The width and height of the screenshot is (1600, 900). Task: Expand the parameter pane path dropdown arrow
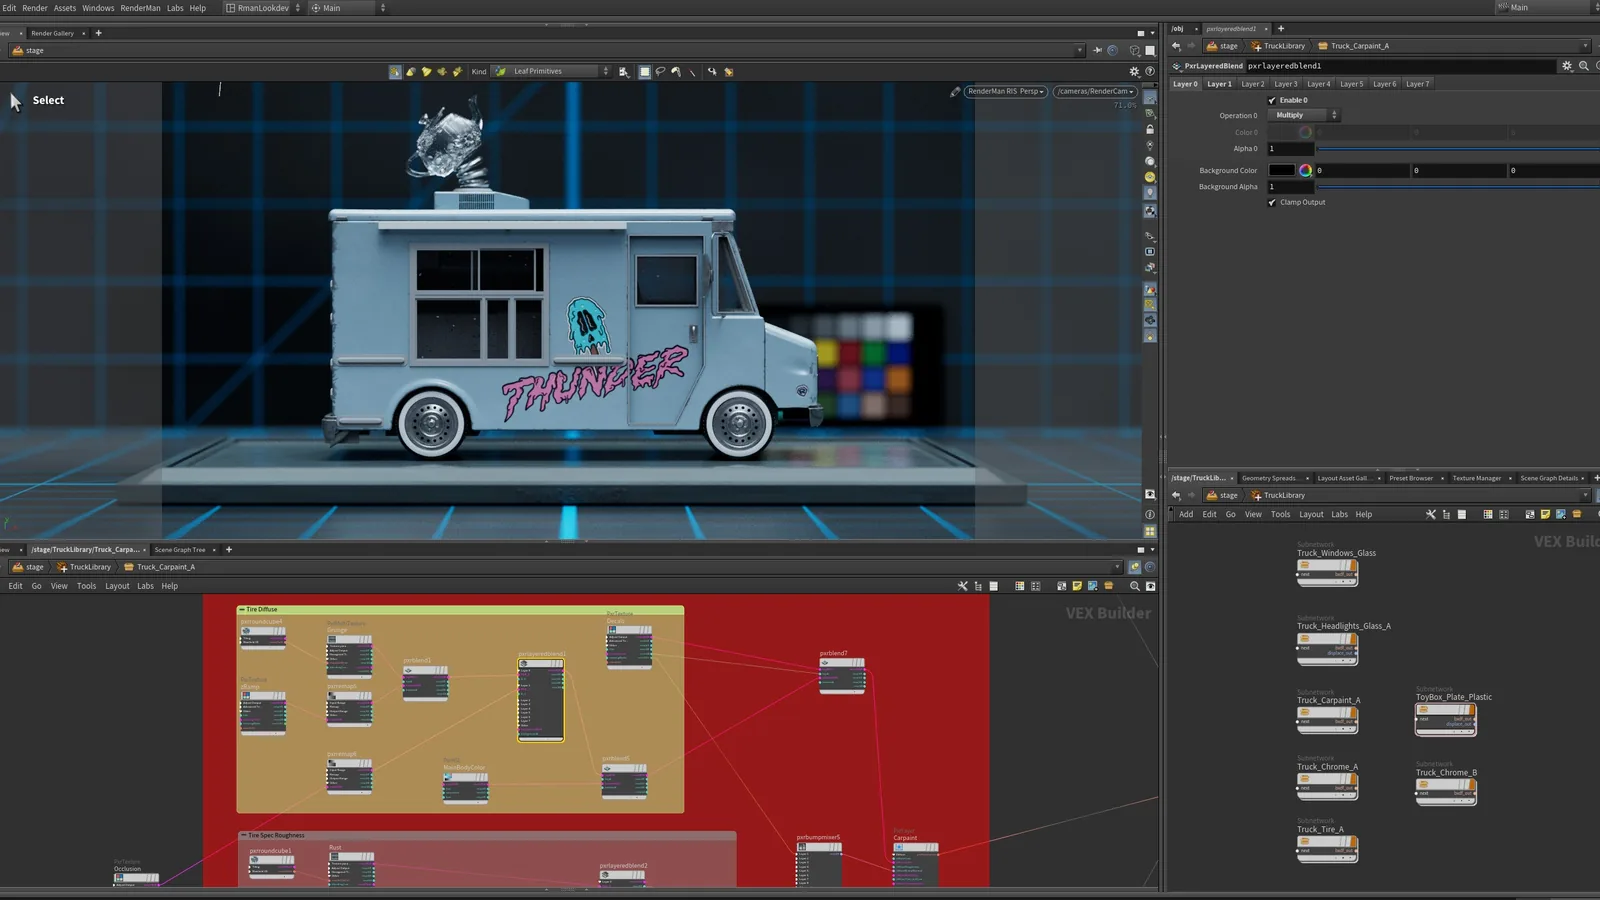[x=1585, y=46]
